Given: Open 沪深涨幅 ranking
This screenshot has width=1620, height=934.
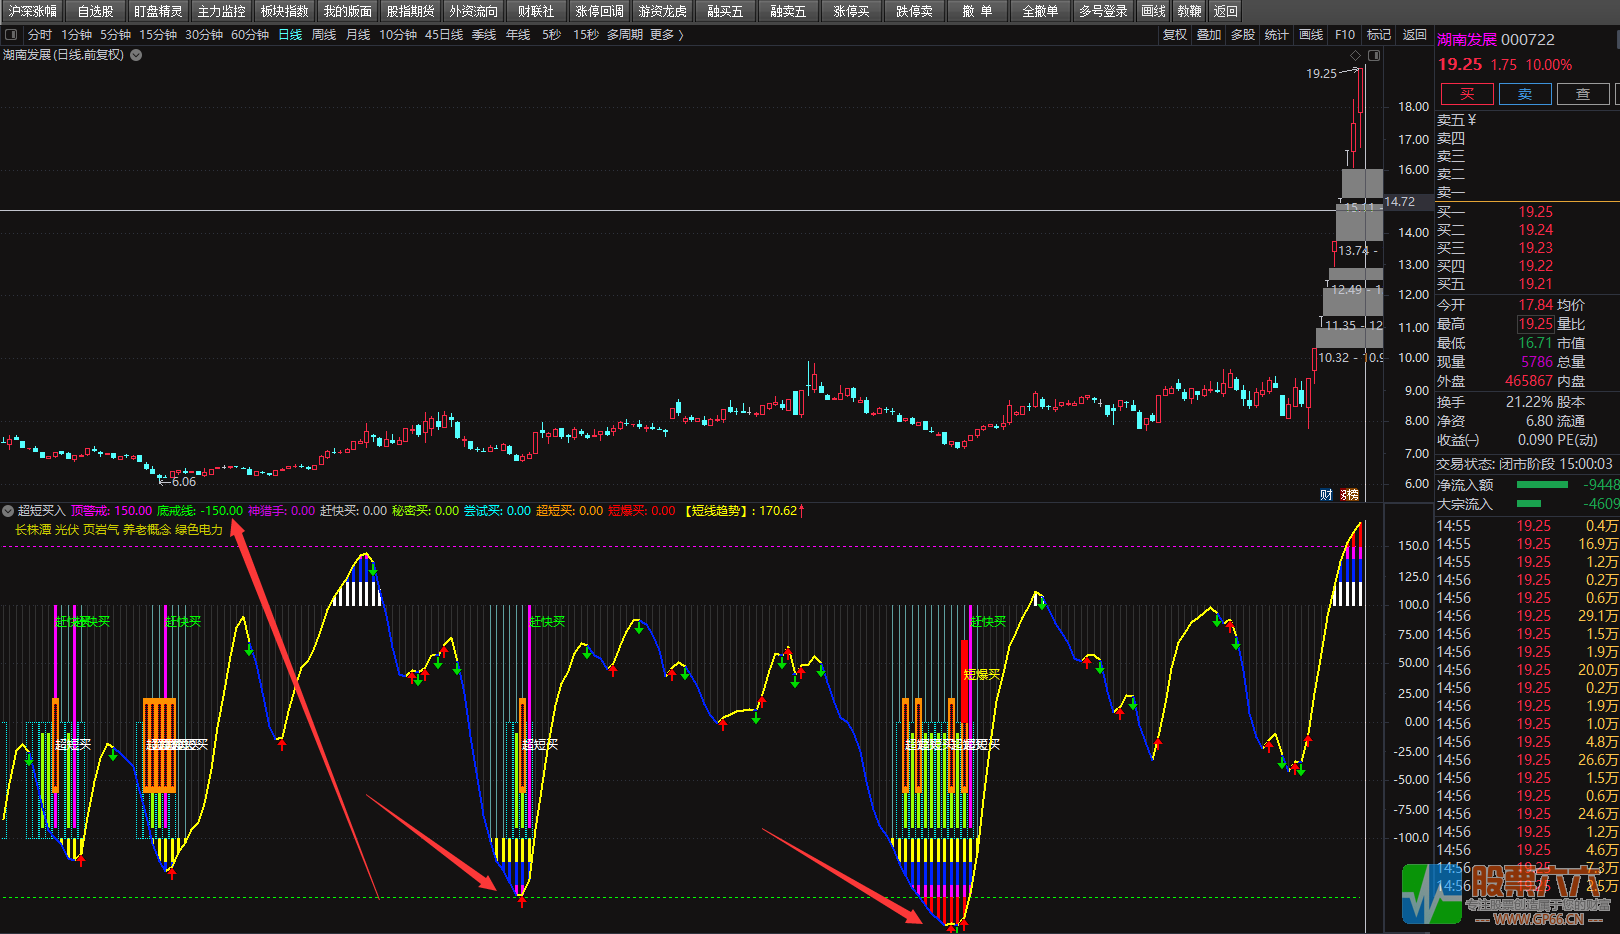Looking at the screenshot, I should pos(33,11).
